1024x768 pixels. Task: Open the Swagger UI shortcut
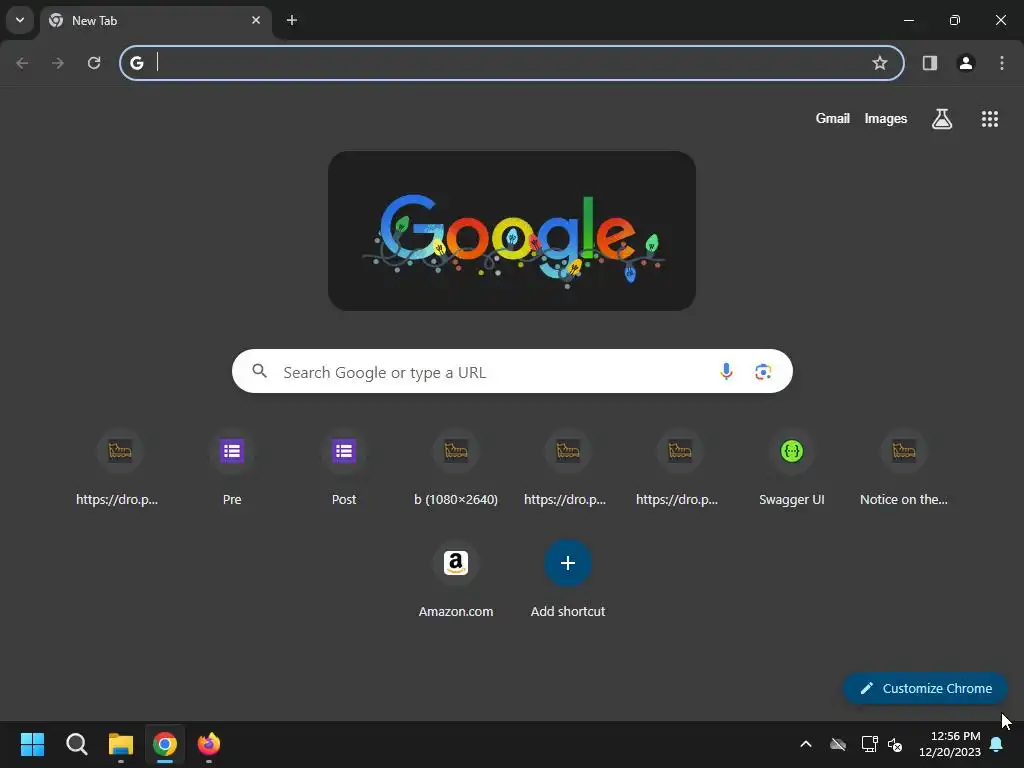792,468
